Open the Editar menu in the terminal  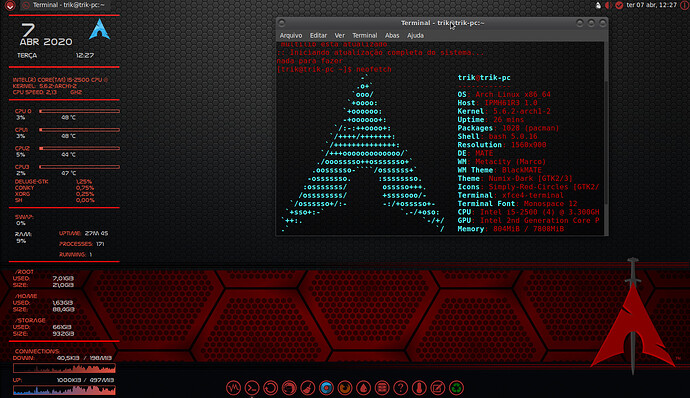pyautogui.click(x=318, y=35)
